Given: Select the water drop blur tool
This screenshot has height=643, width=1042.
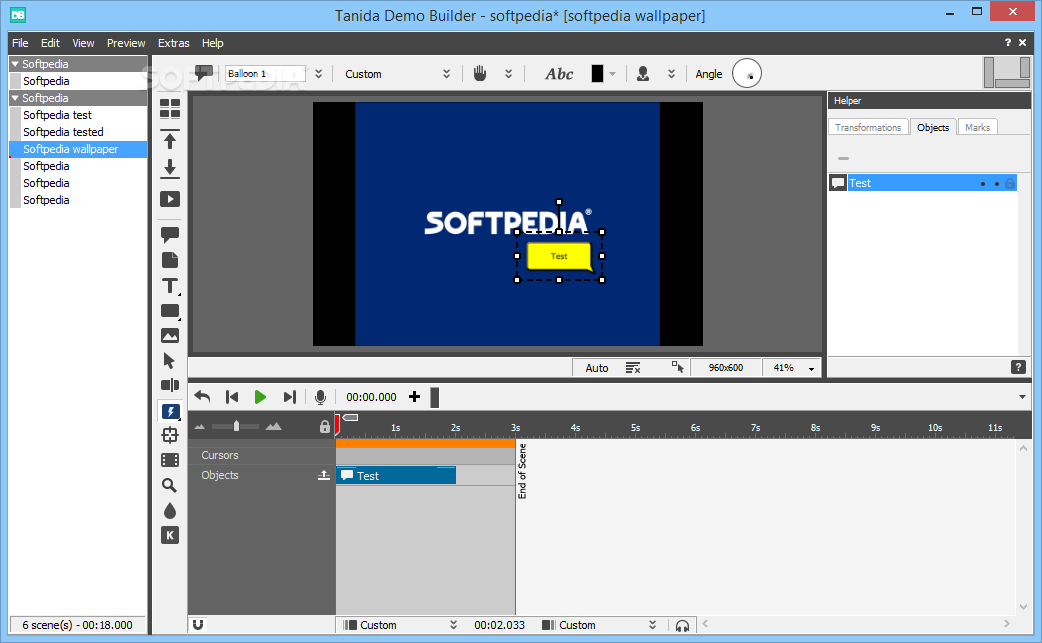Looking at the screenshot, I should tap(170, 511).
